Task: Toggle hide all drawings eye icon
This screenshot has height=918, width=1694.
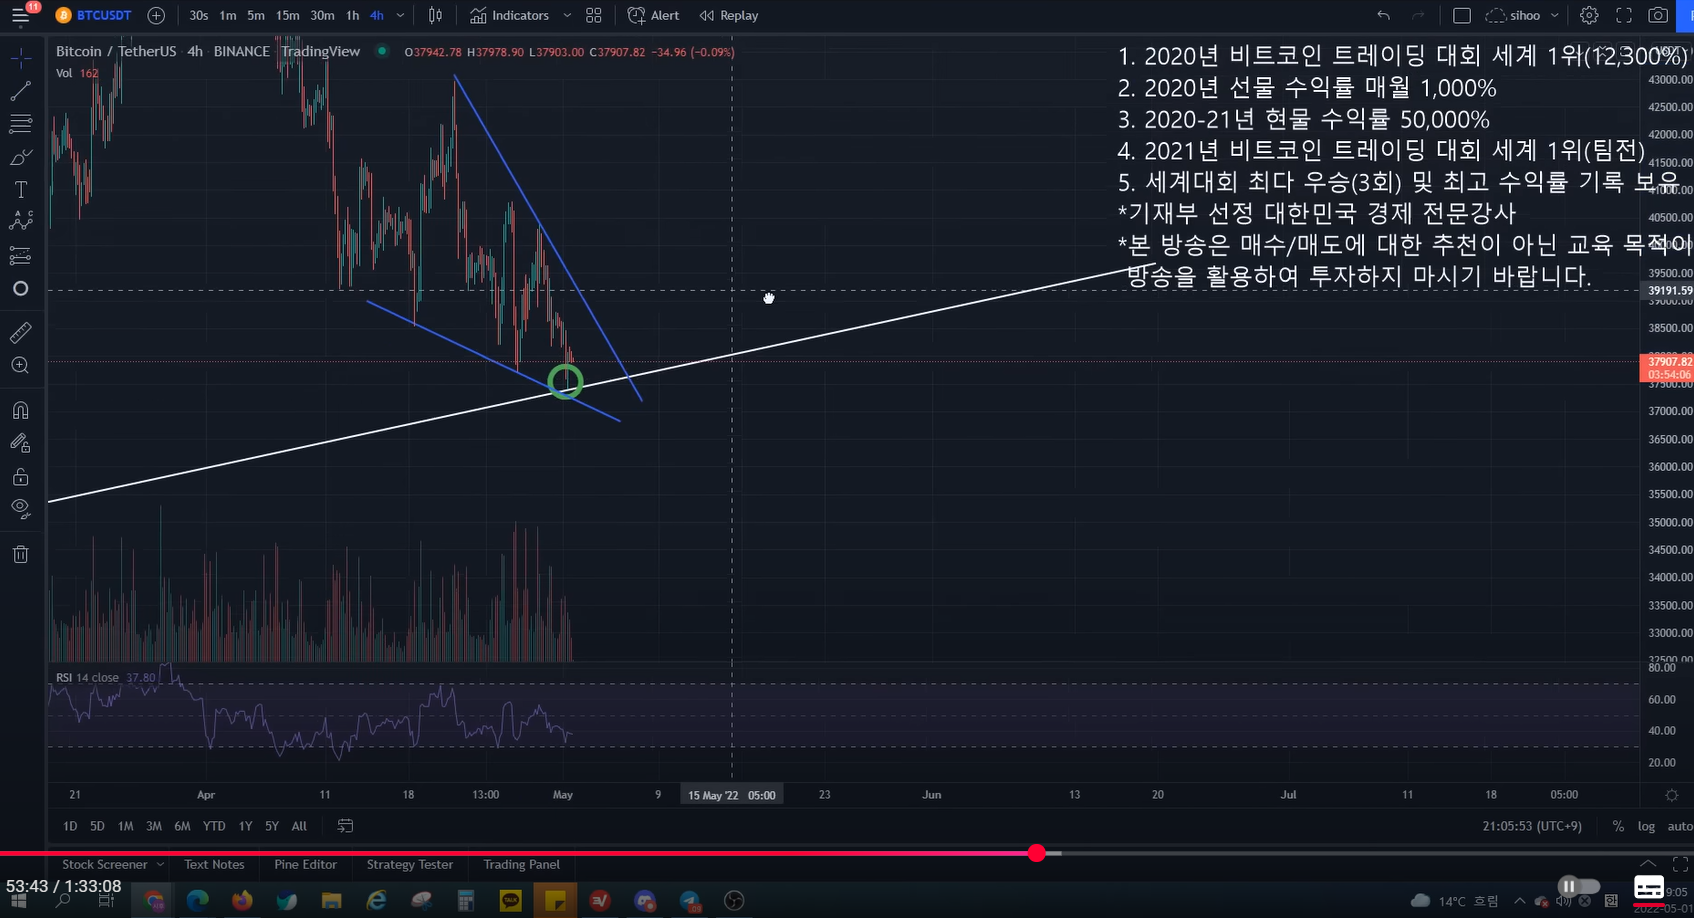Action: (20, 509)
